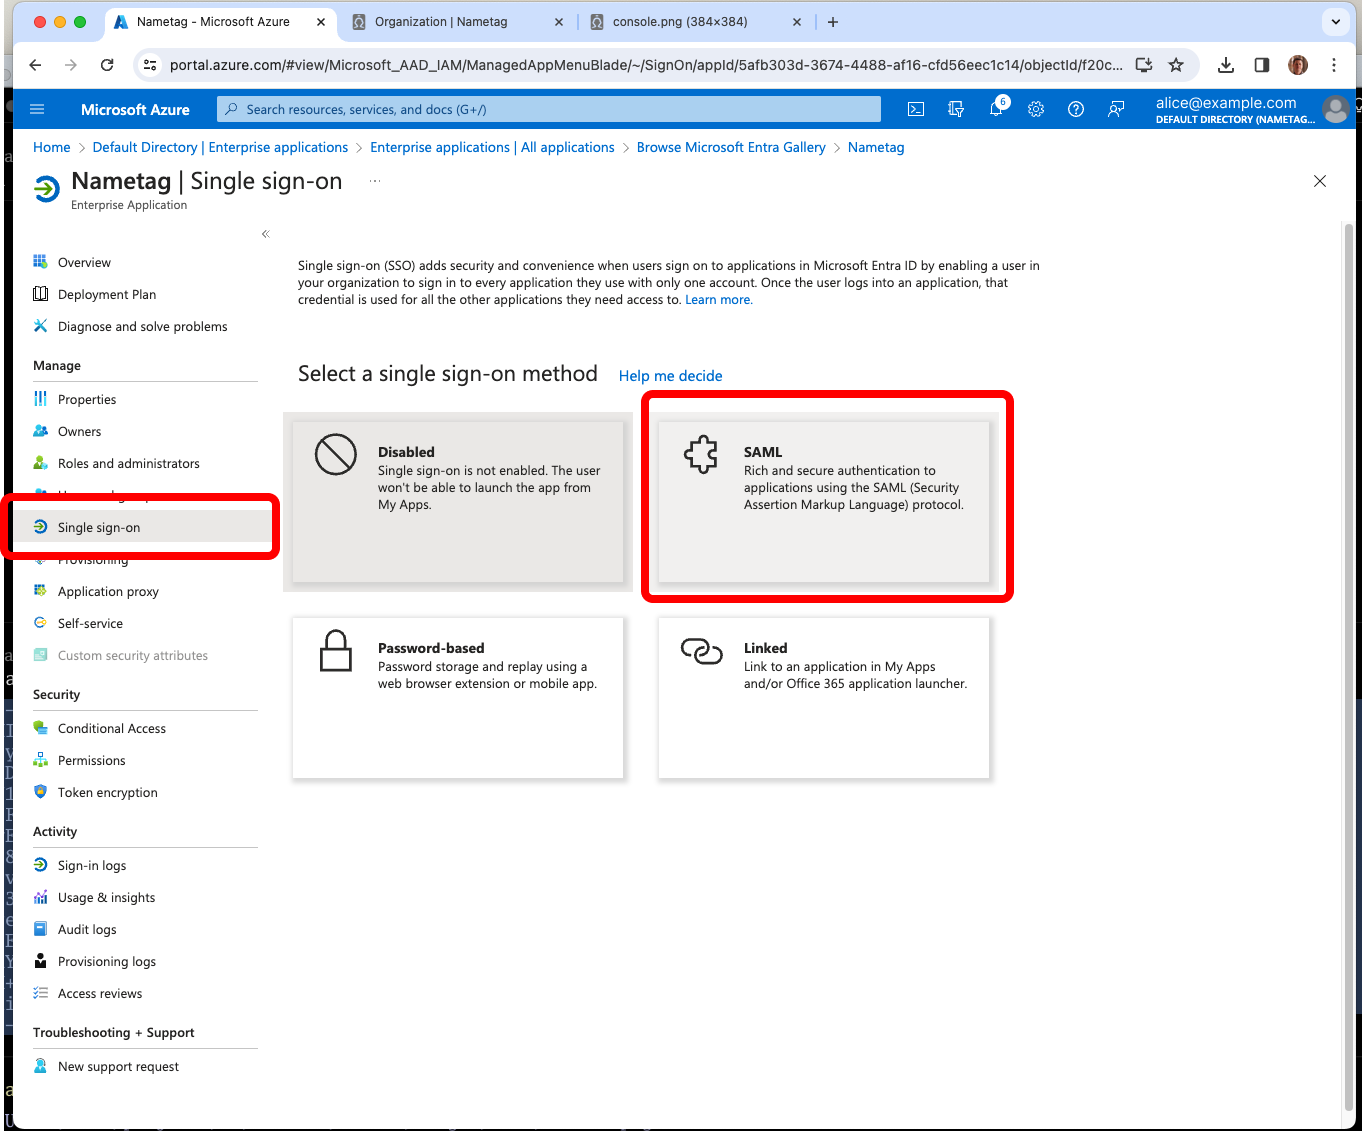
Task: Open the portal Settings gear
Action: (1036, 109)
